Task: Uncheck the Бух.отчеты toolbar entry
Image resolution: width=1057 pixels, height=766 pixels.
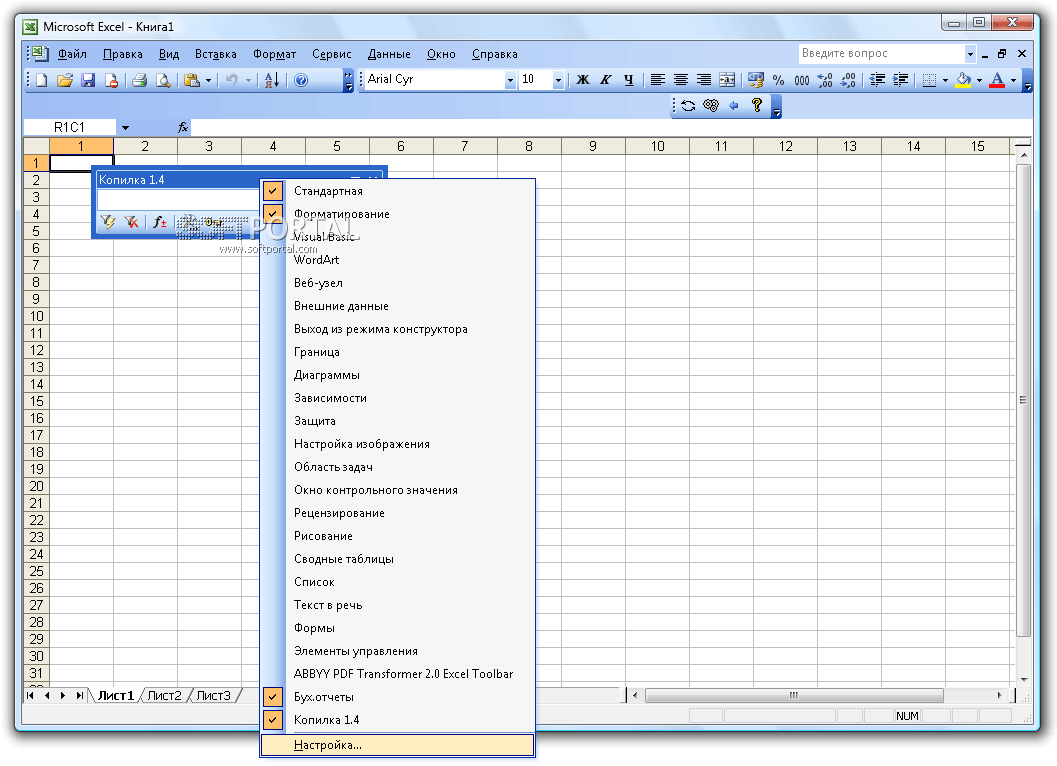Action: tap(396, 697)
